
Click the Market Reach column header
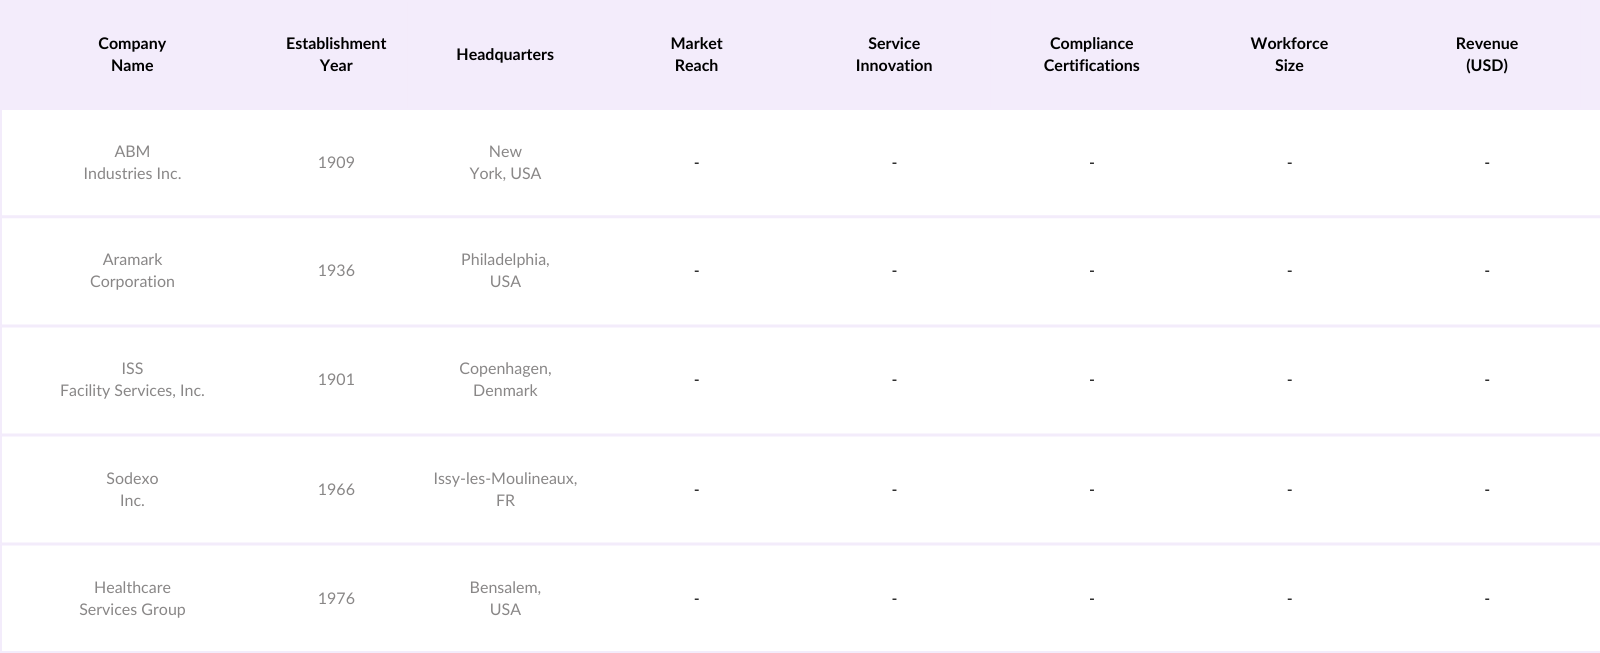(x=696, y=54)
